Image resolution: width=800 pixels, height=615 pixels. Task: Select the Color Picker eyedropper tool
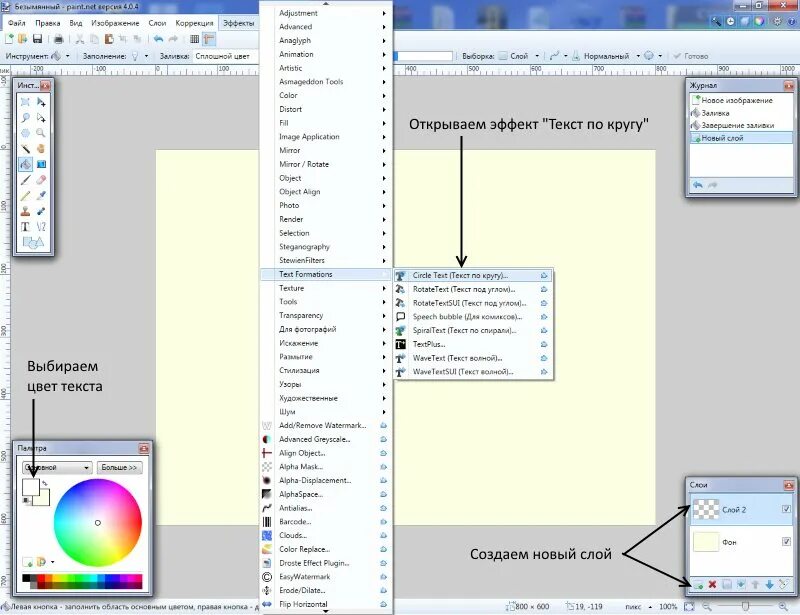tap(41, 195)
